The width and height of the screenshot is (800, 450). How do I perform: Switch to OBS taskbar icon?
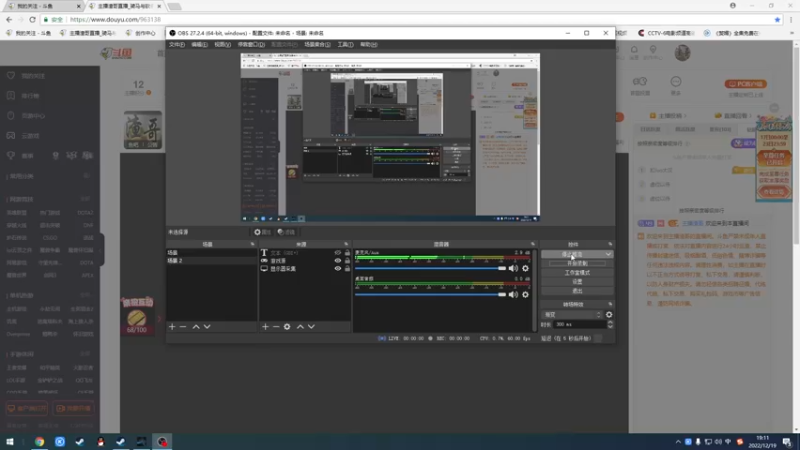[x=162, y=442]
